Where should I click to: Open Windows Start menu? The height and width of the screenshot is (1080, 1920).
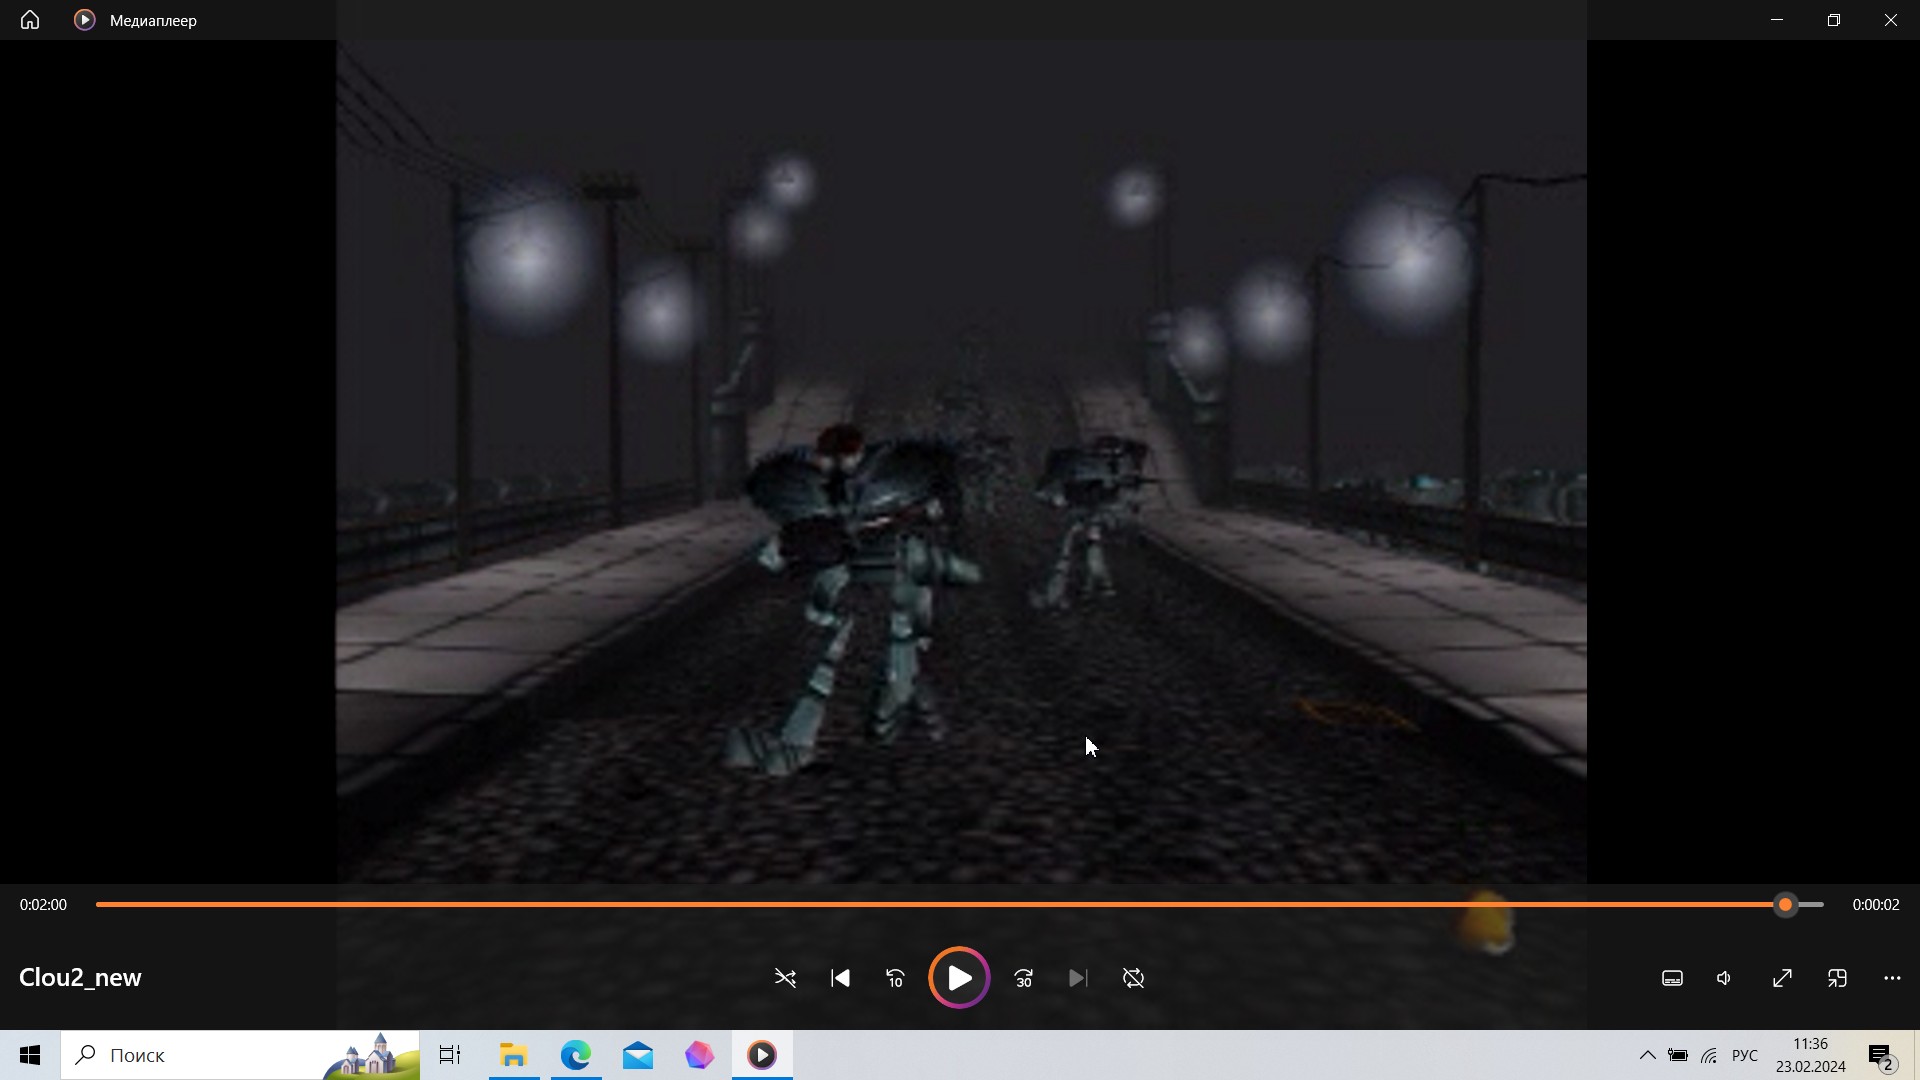pyautogui.click(x=30, y=1055)
